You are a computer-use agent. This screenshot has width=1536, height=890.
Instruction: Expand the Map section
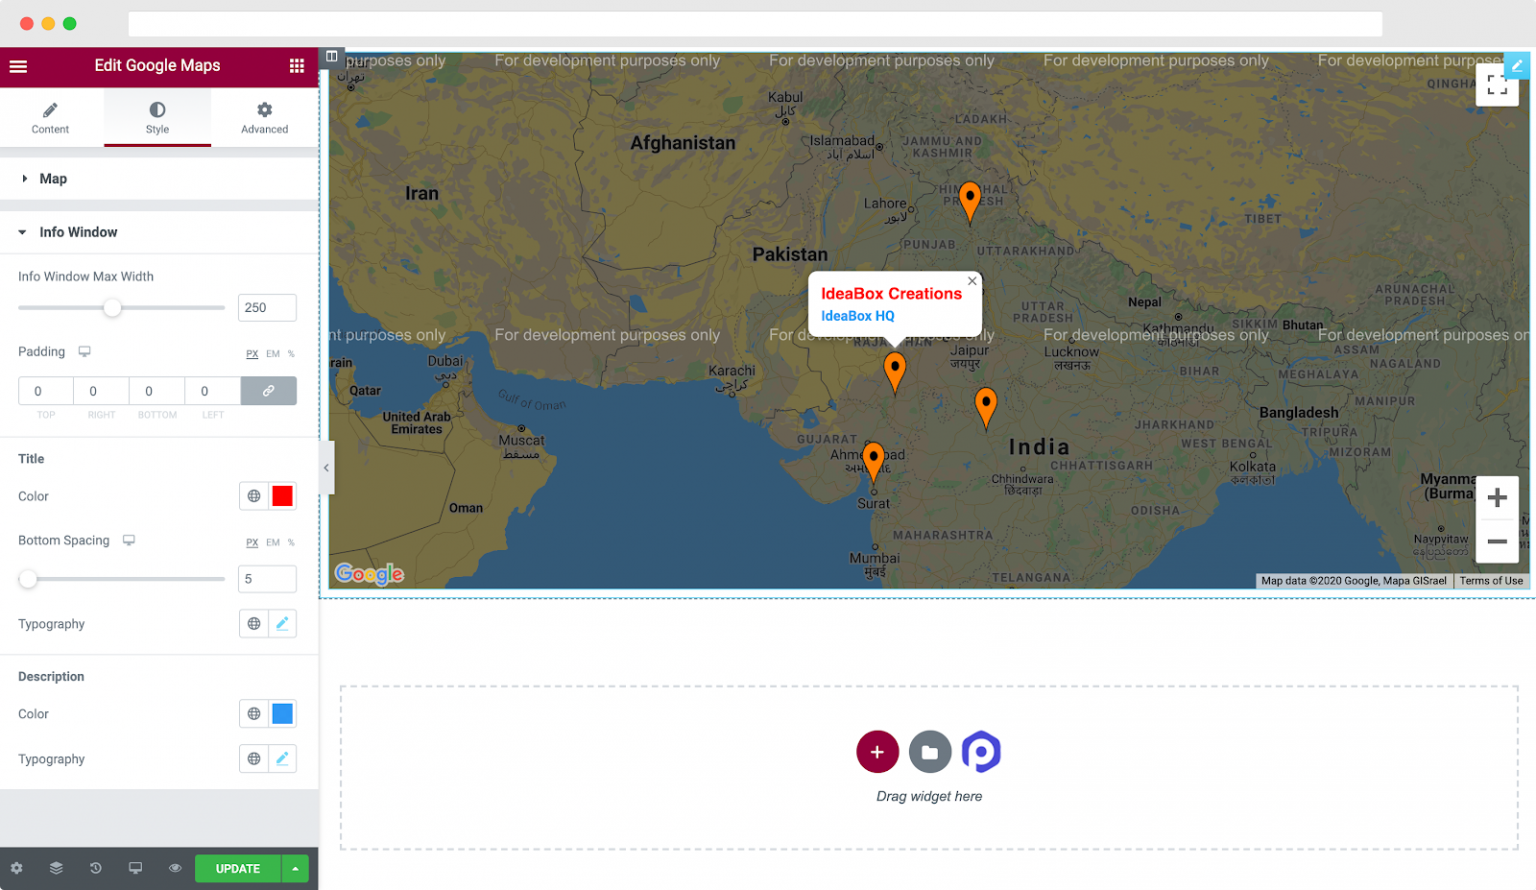click(x=53, y=178)
